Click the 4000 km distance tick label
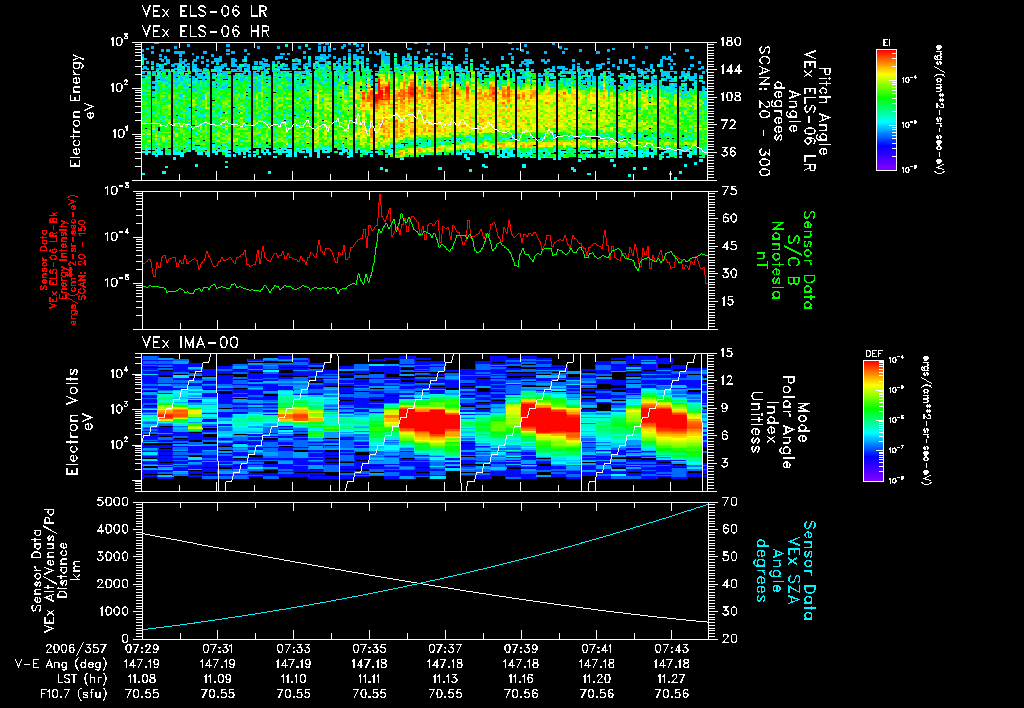The width and height of the screenshot is (1024, 708). [x=113, y=529]
